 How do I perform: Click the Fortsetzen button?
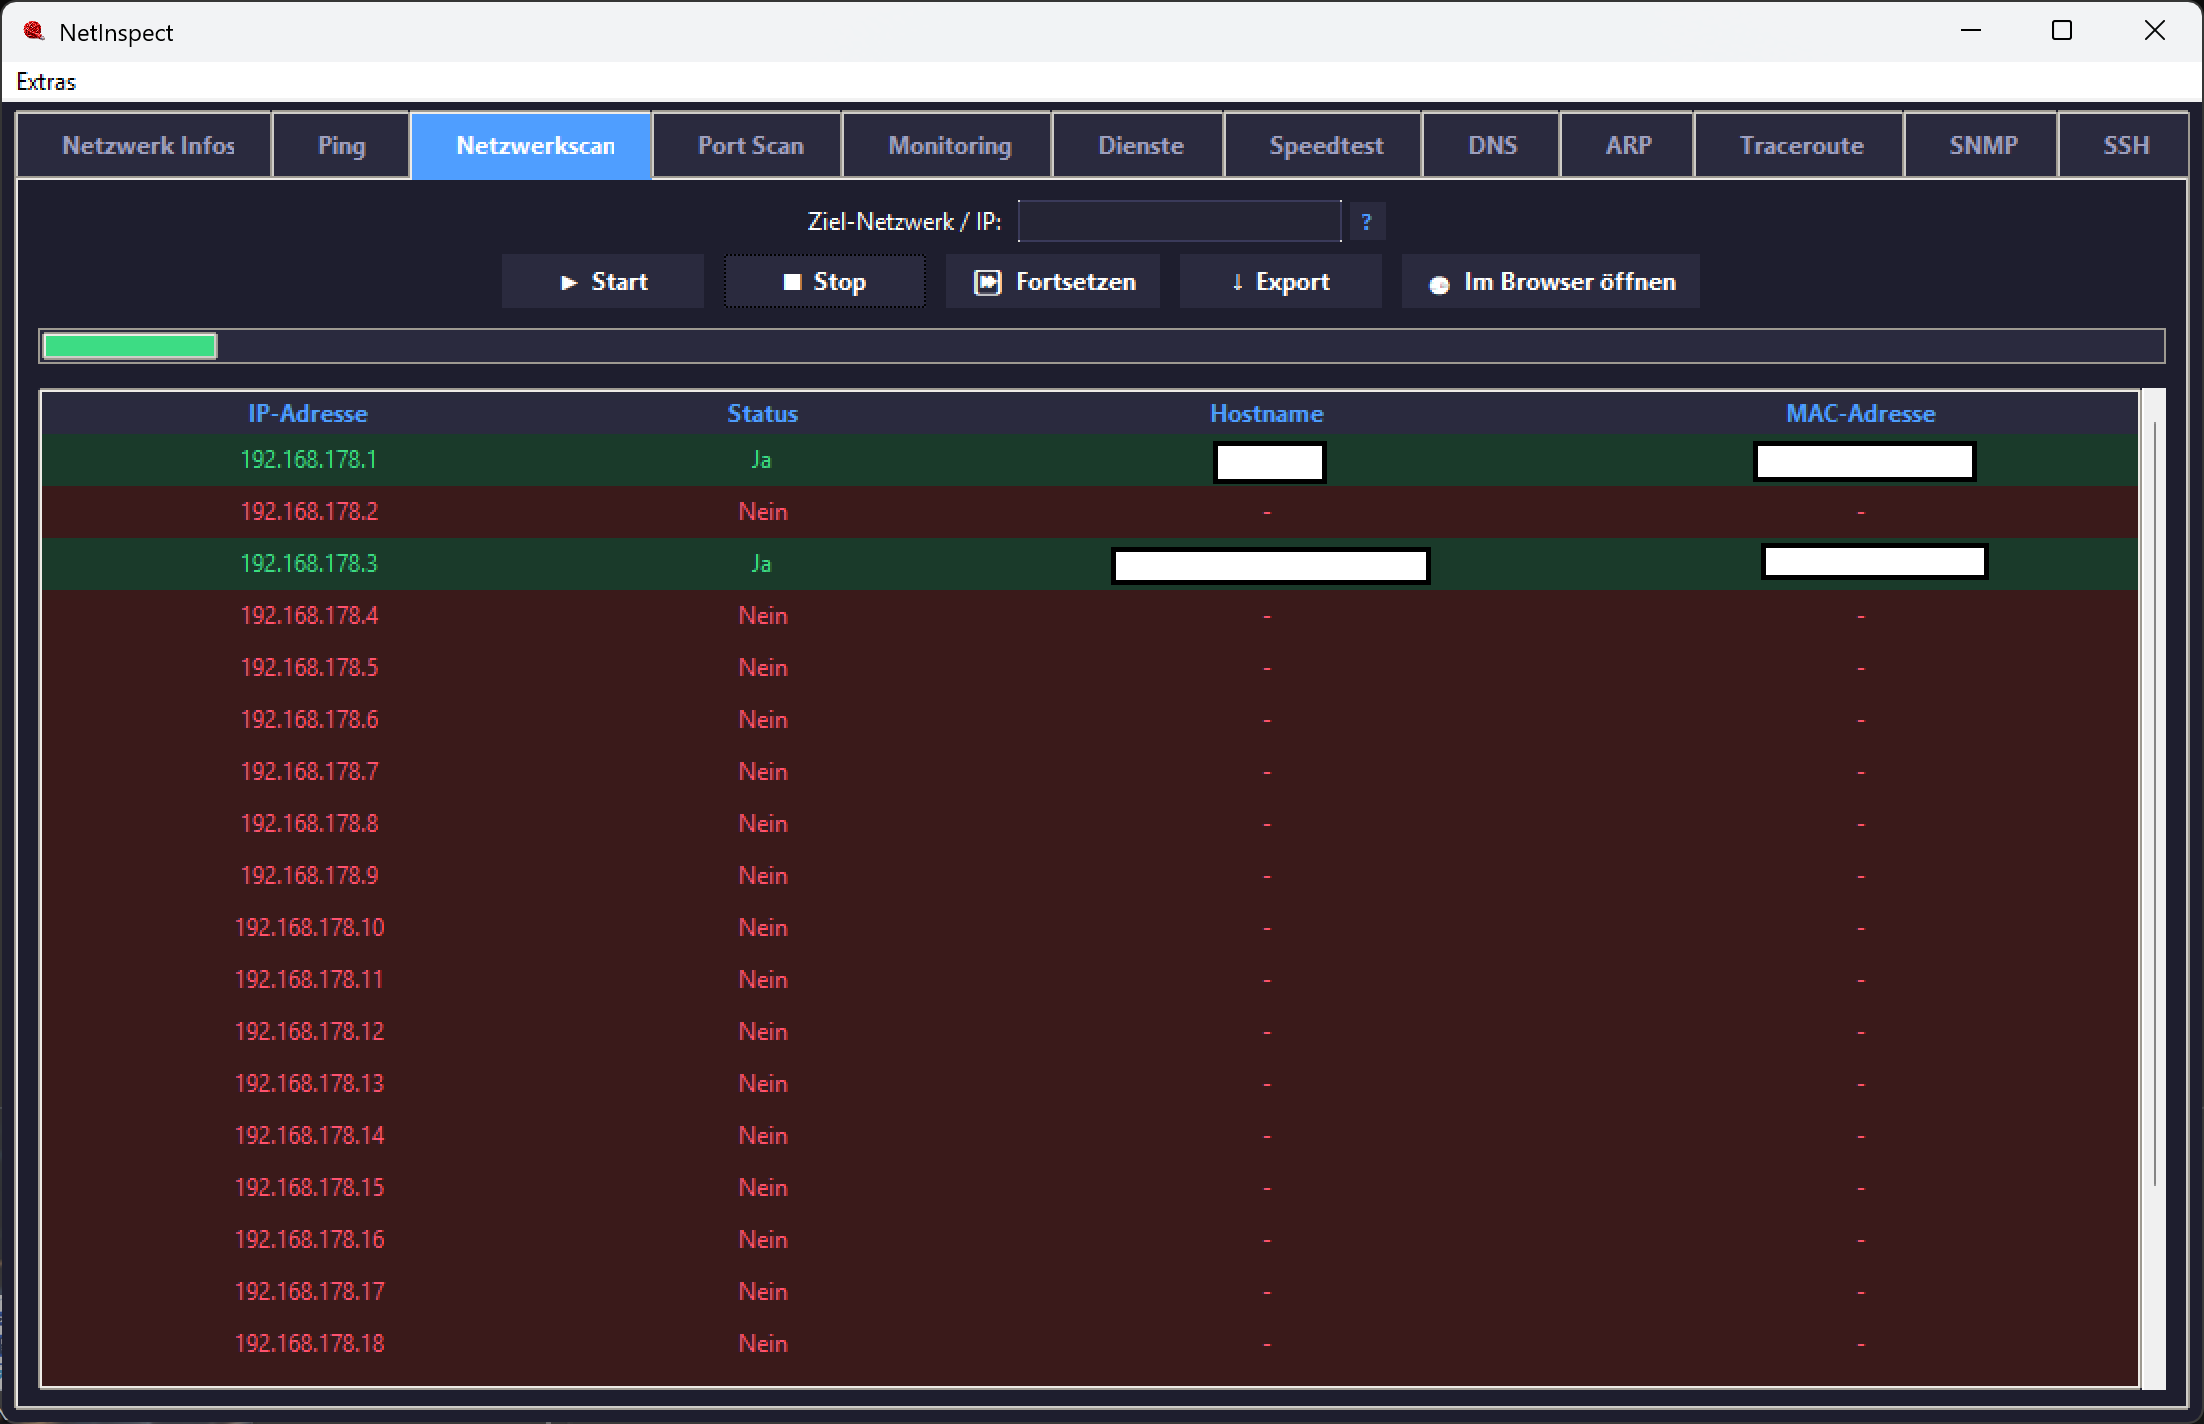[x=1053, y=282]
